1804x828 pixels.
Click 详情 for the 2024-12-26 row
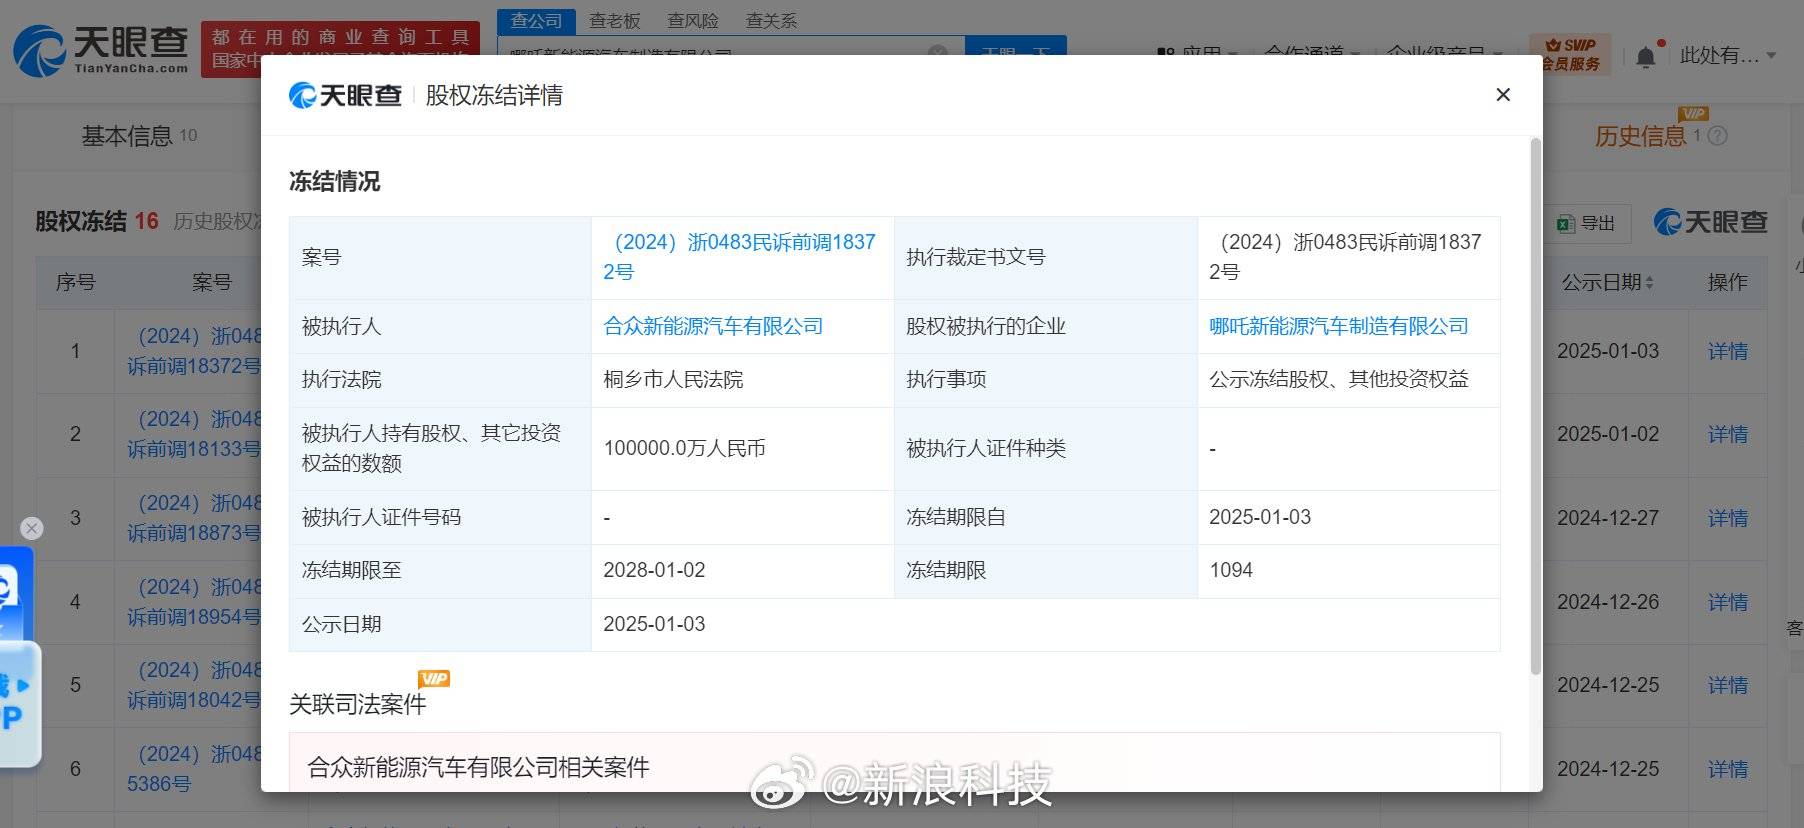click(1727, 602)
